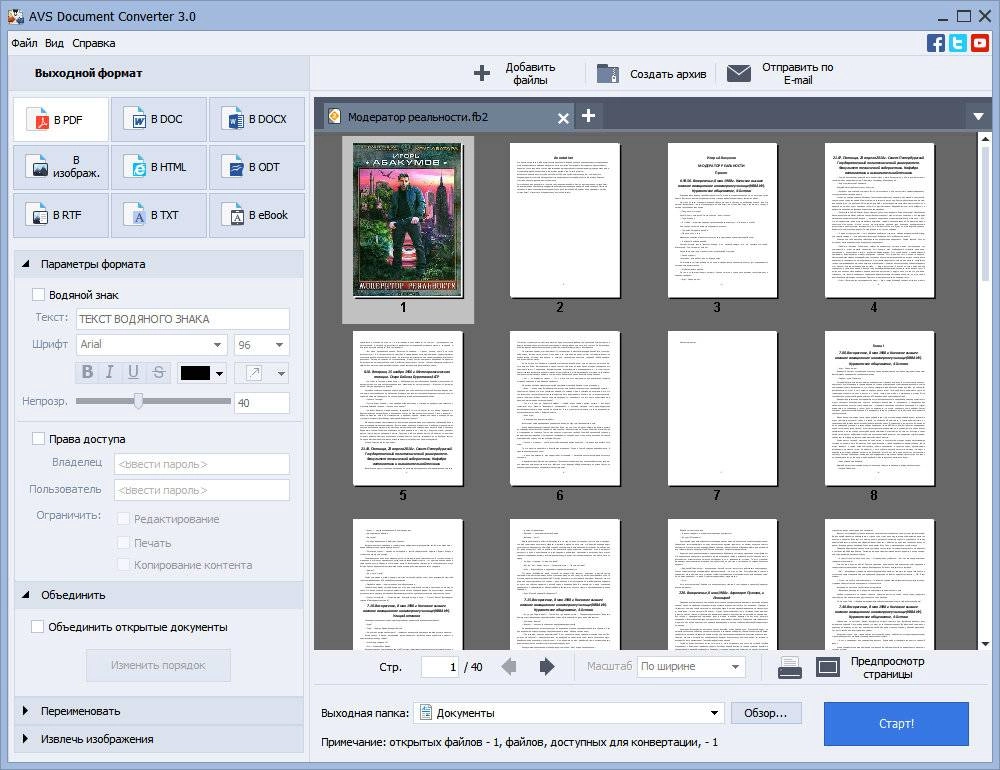
Task: Toggle strikethrough watermark text
Action: coord(159,372)
